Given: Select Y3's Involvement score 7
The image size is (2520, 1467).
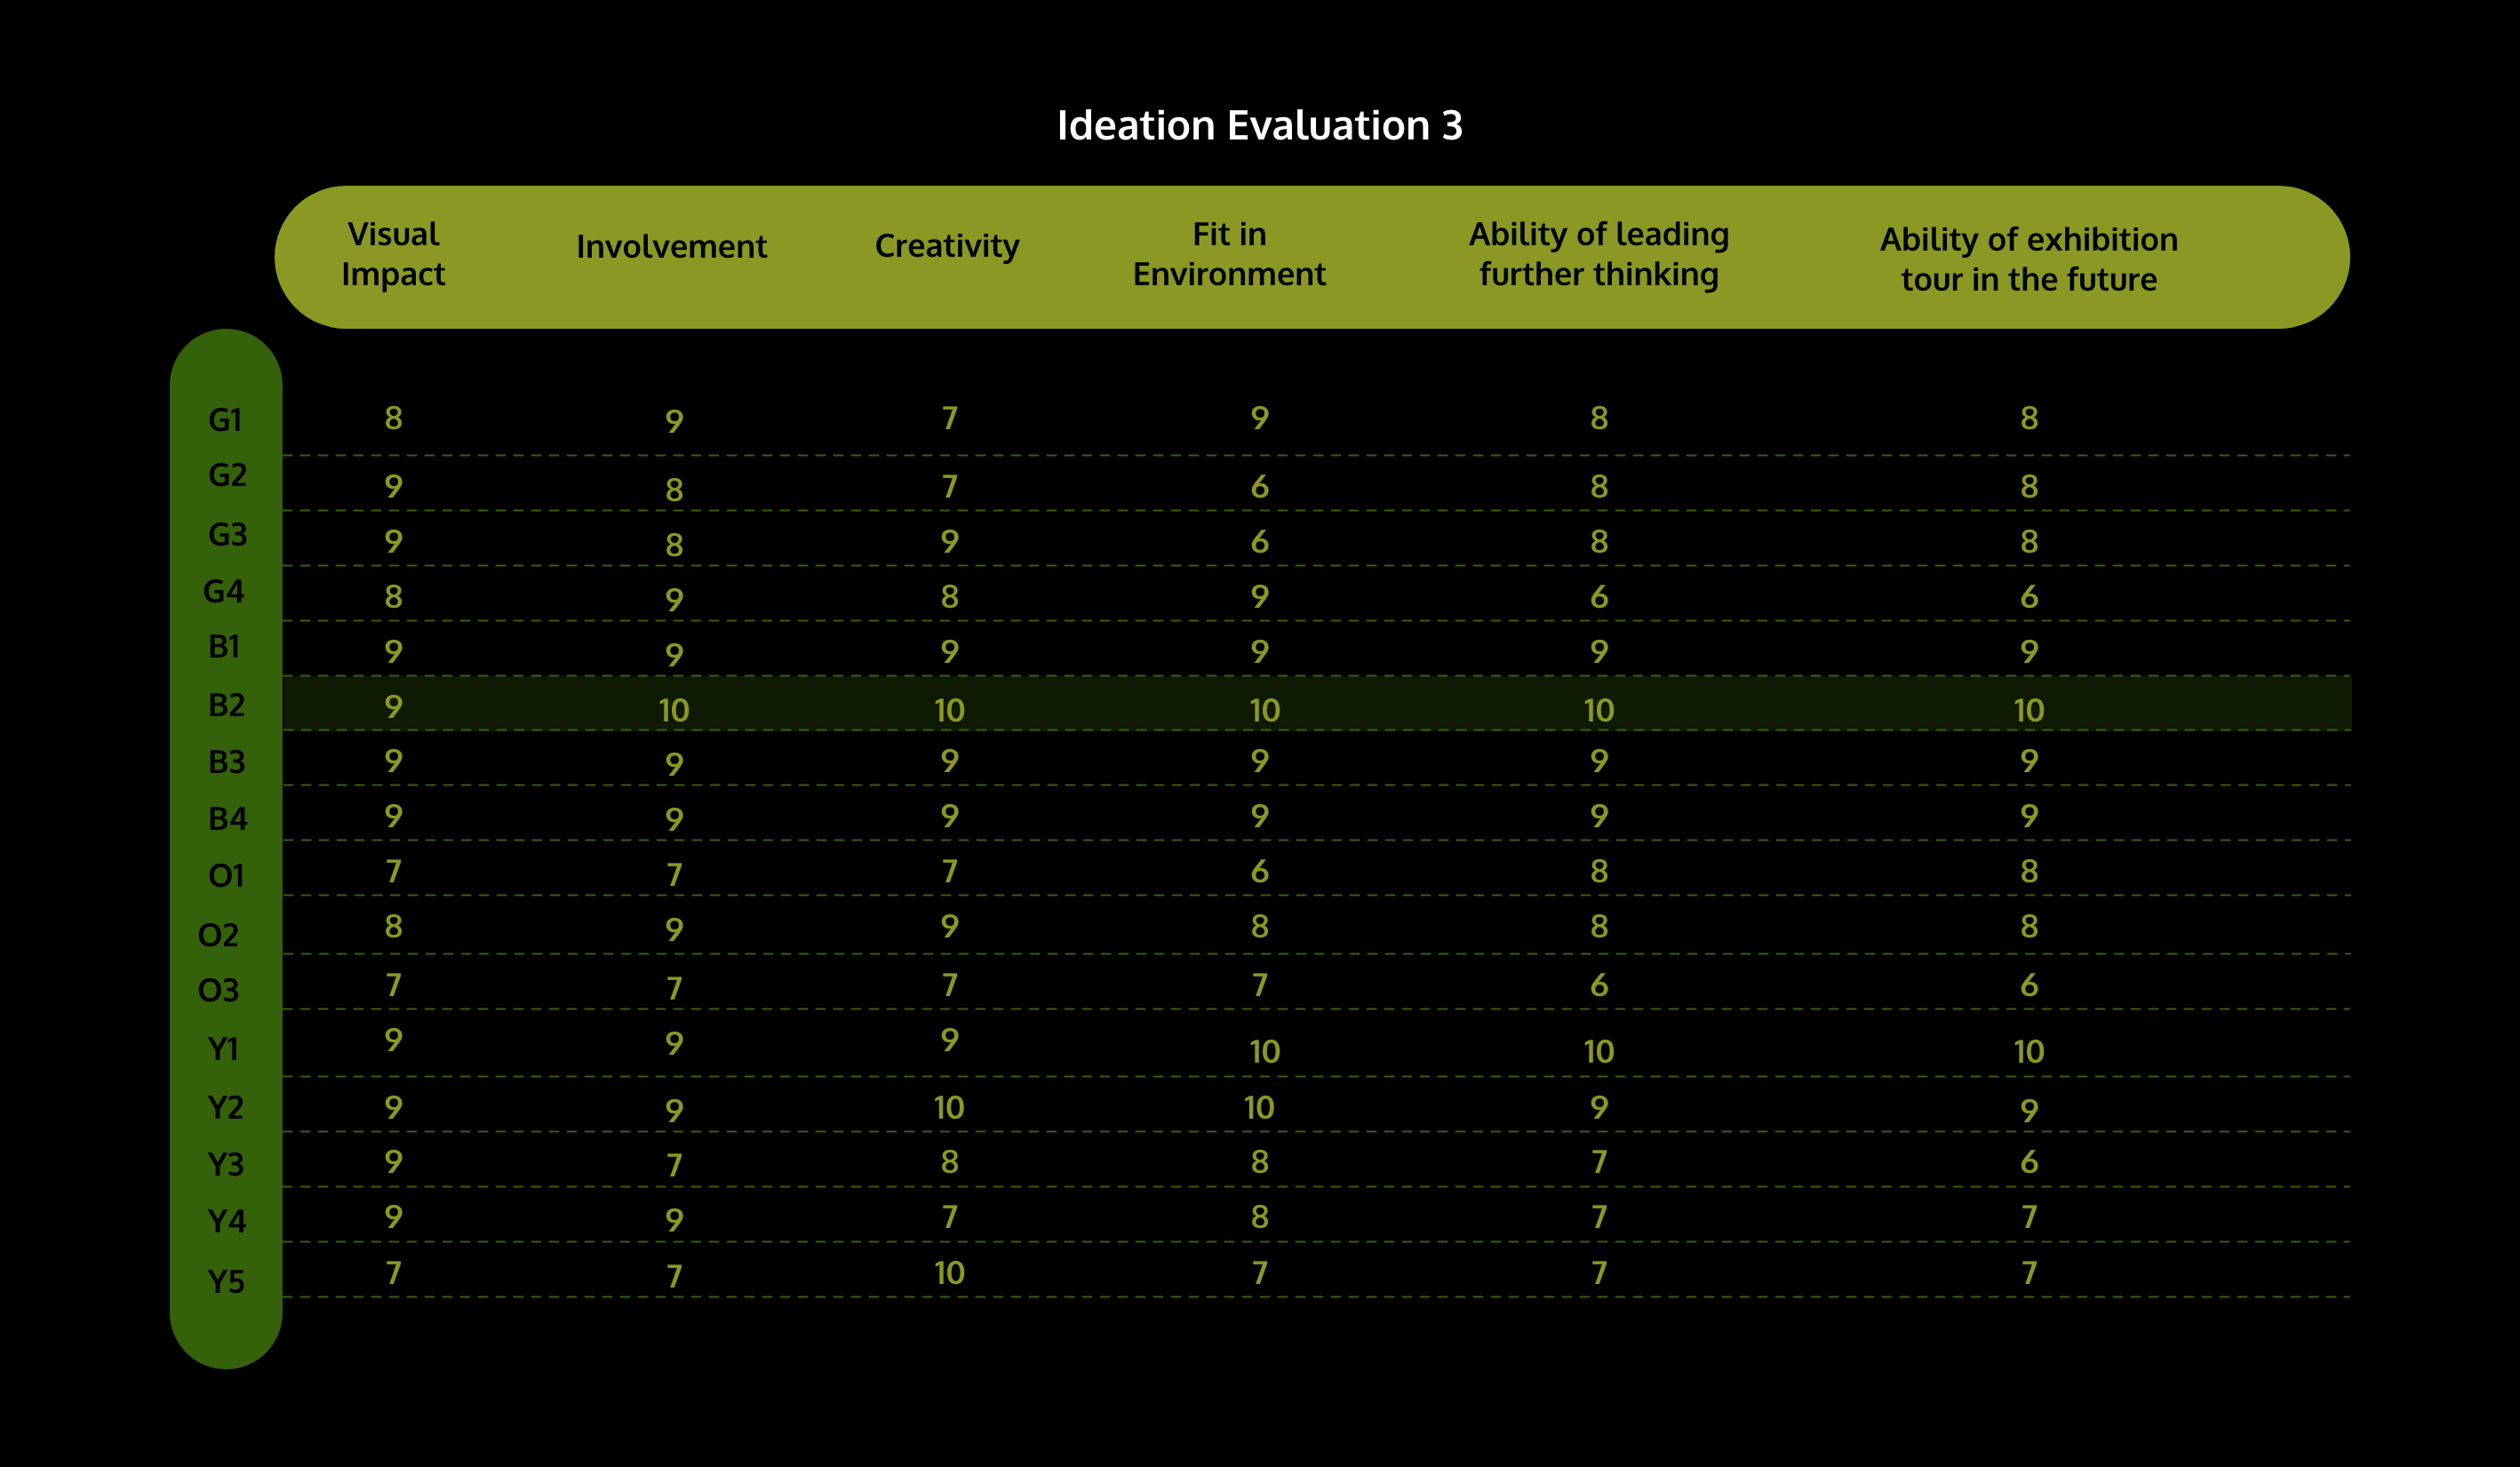Looking at the screenshot, I should pyautogui.click(x=675, y=1165).
